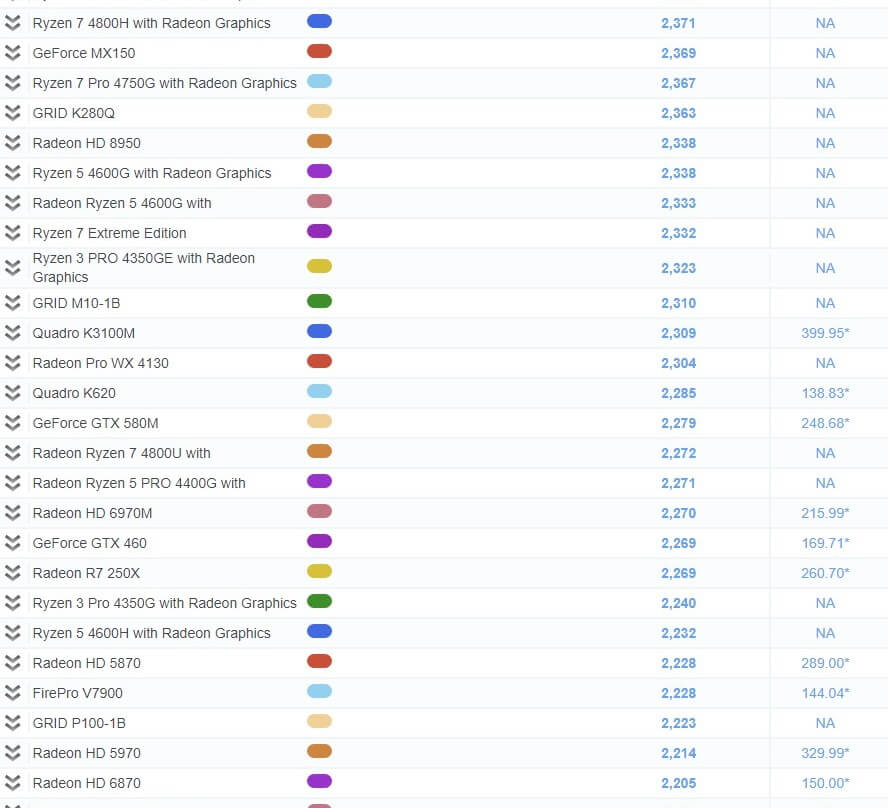The image size is (888, 808).
Task: Click the orange swatch for Radeon HD 5970
Action: (x=319, y=752)
